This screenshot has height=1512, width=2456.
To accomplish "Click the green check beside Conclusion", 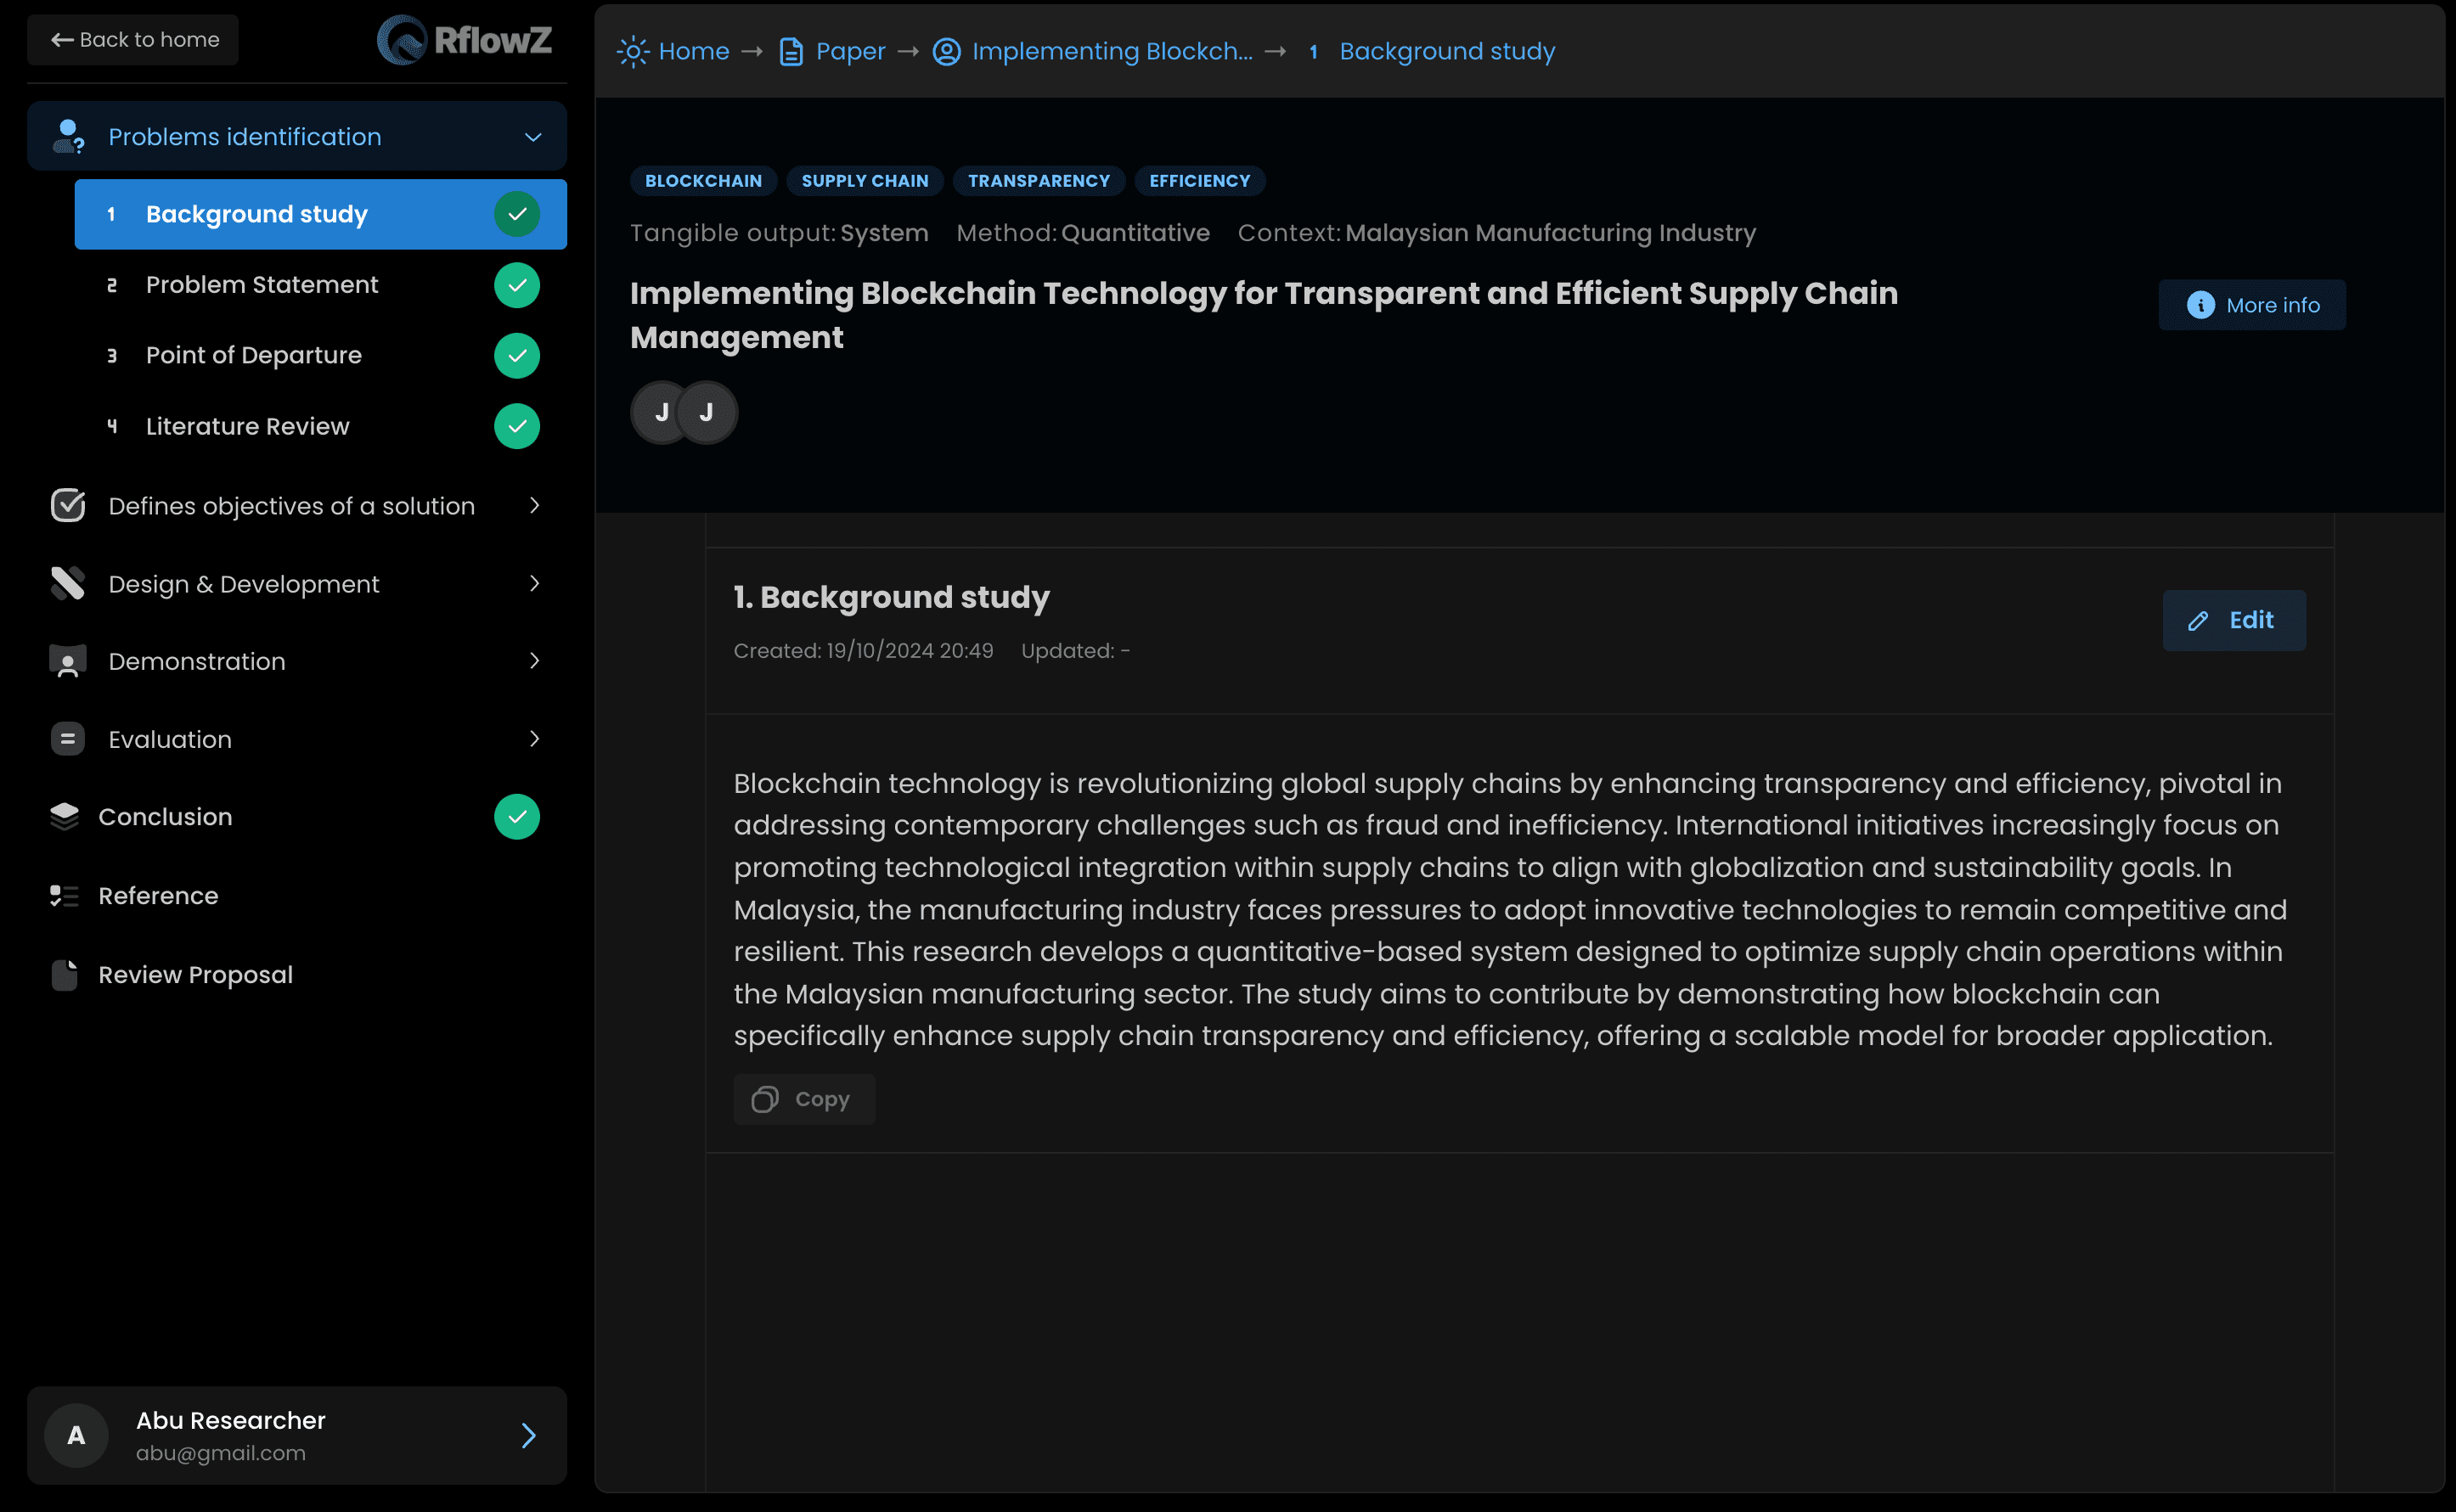I will pos(516,817).
